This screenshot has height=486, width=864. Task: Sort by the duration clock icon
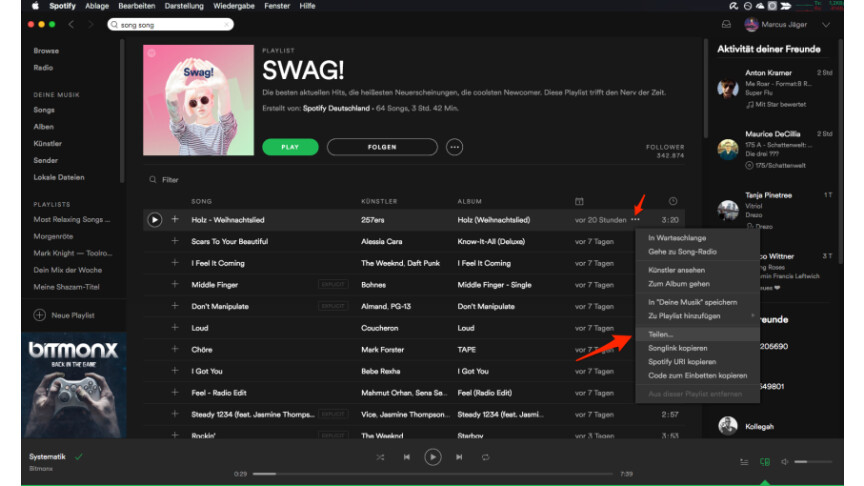[673, 201]
